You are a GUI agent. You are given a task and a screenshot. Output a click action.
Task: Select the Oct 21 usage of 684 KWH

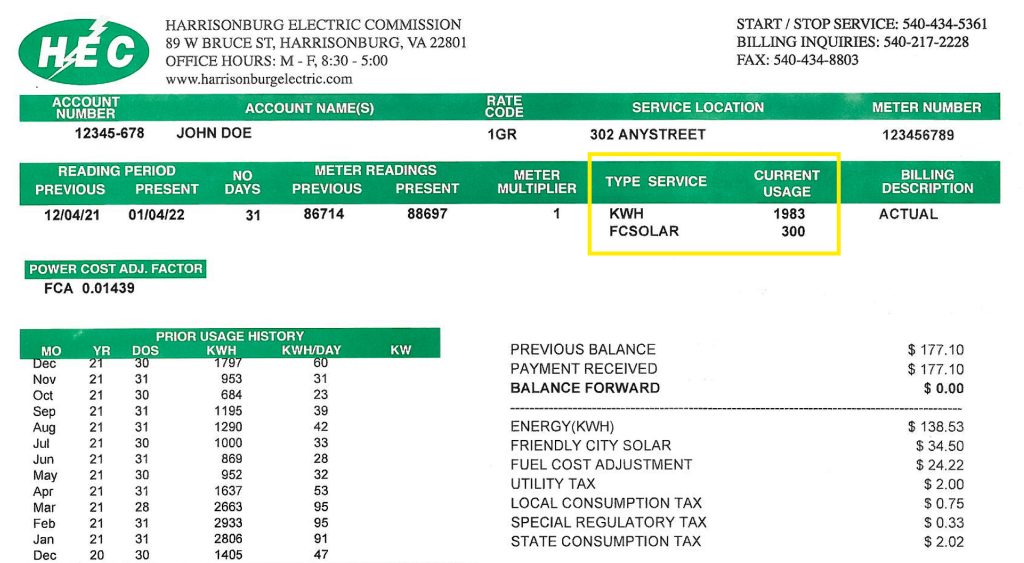tap(231, 395)
